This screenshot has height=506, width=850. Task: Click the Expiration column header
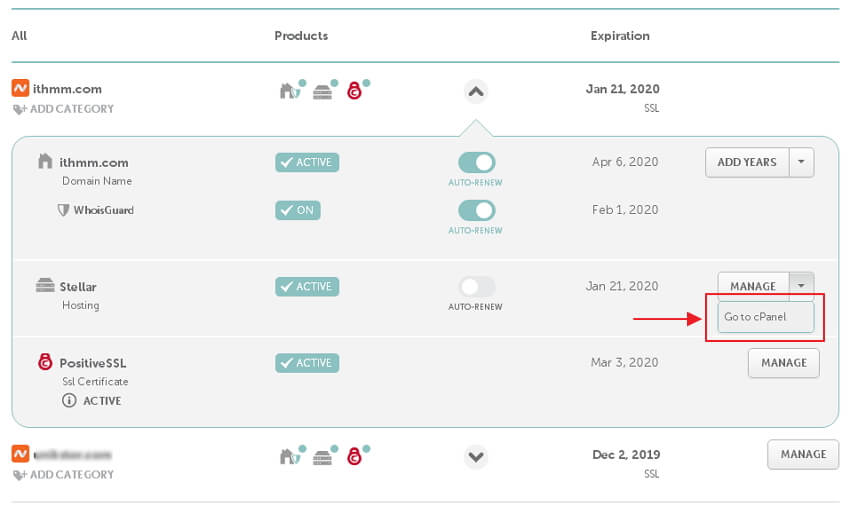point(620,36)
